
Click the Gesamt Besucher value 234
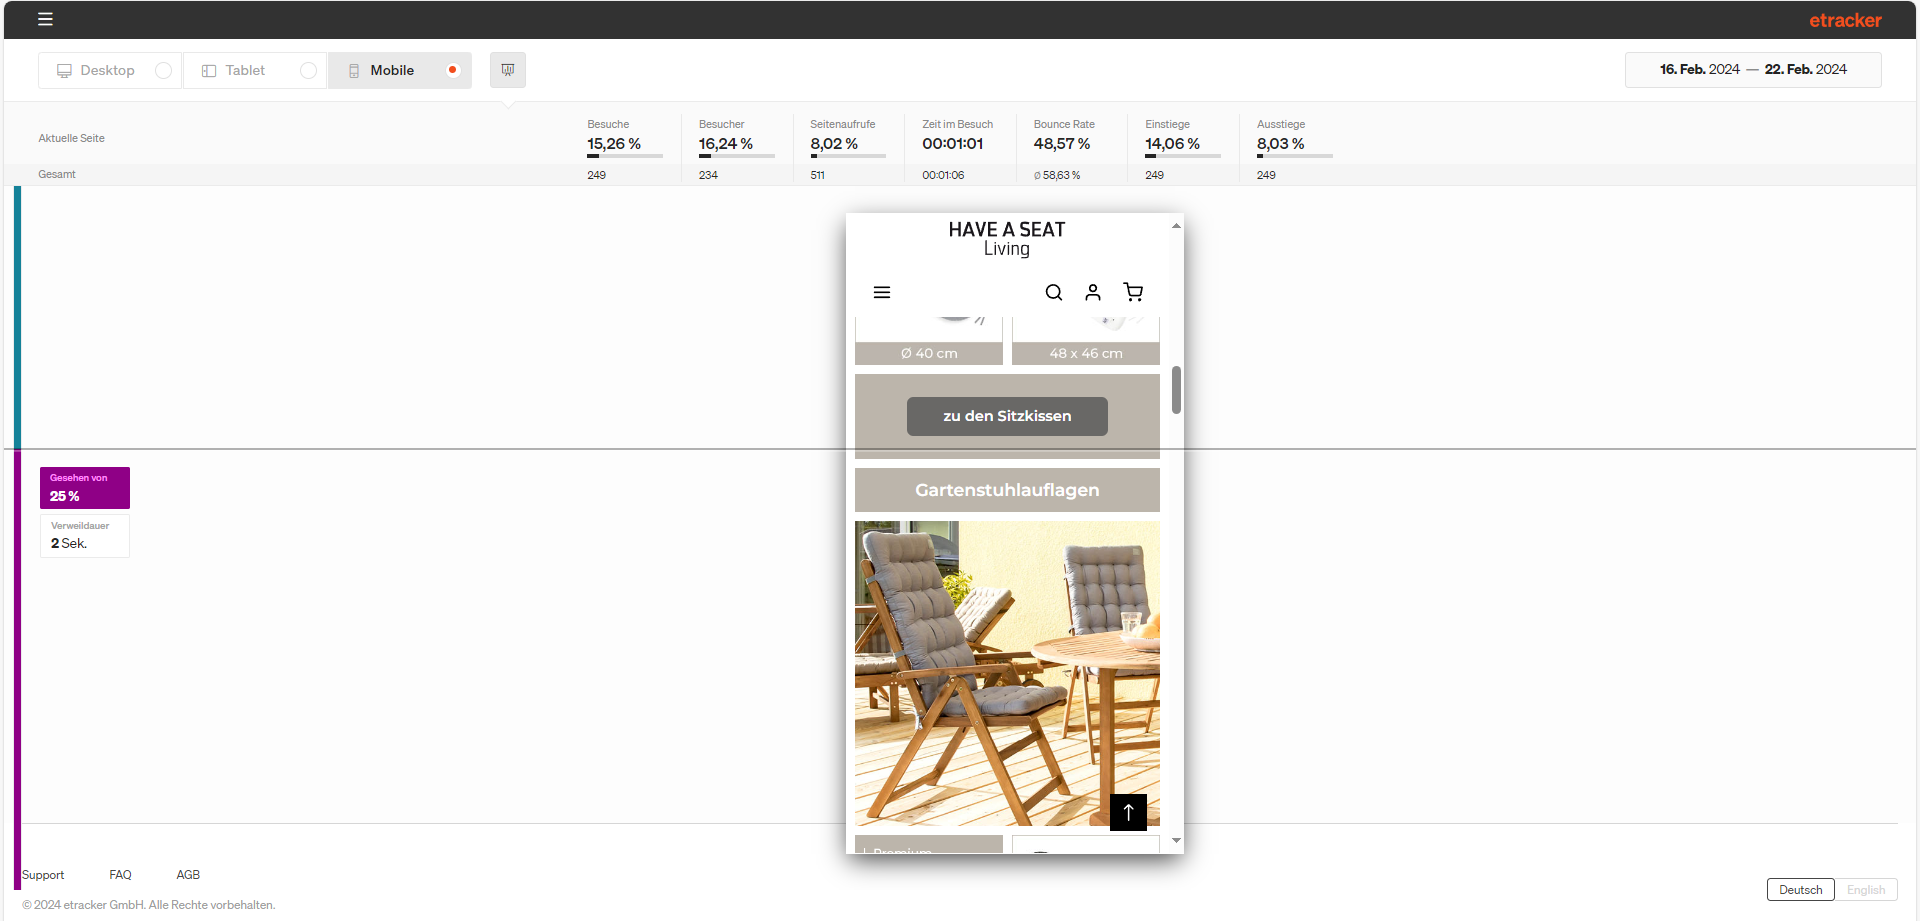708,175
